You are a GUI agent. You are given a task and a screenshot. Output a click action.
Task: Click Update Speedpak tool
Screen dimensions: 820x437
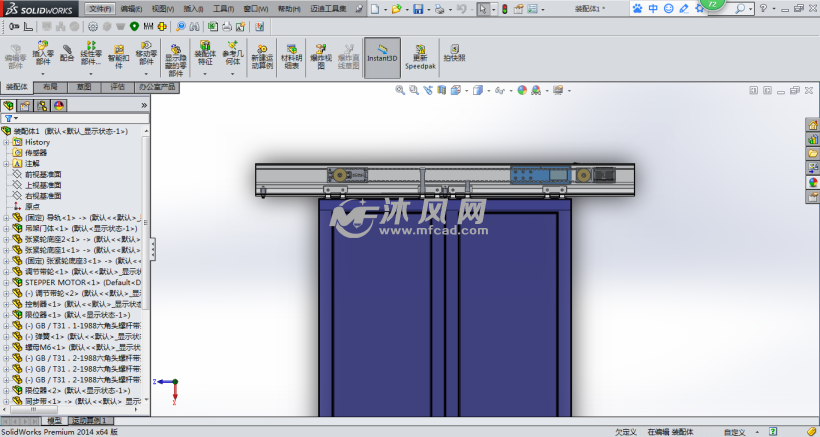tap(420, 57)
